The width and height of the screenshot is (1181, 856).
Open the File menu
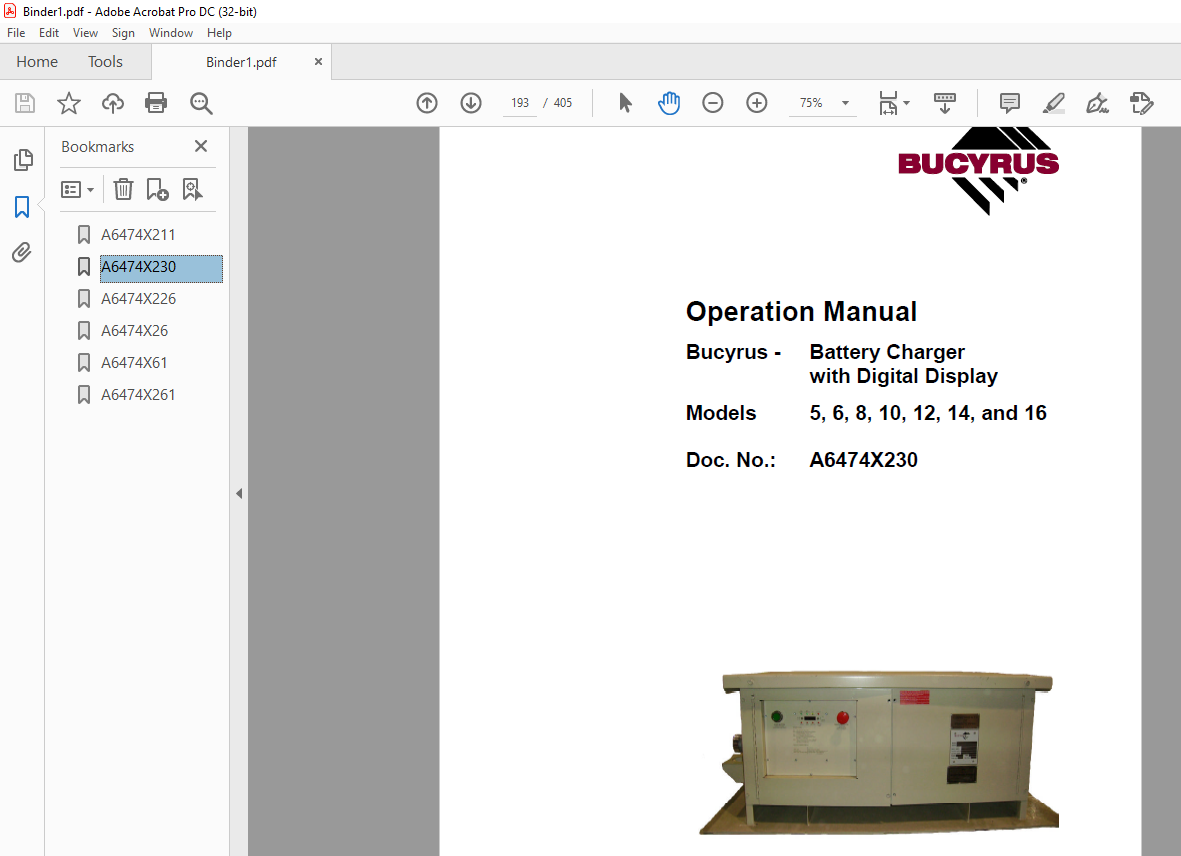click(x=16, y=33)
